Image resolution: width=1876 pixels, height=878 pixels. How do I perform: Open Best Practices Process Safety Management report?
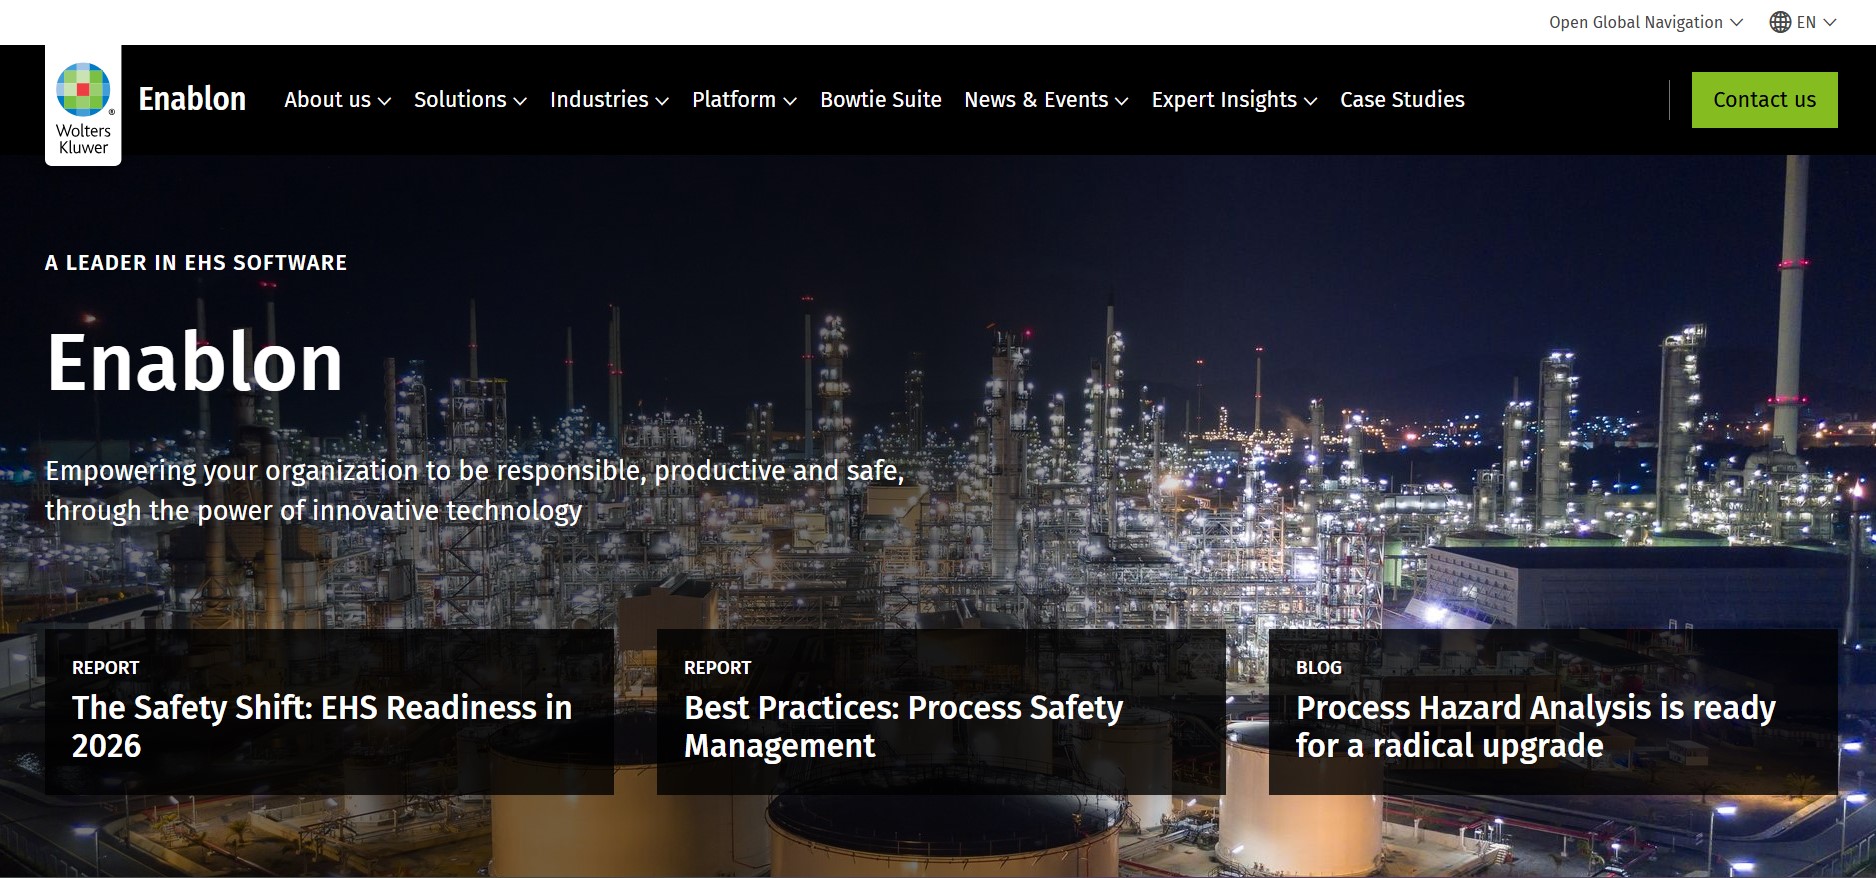pyautogui.click(x=941, y=712)
